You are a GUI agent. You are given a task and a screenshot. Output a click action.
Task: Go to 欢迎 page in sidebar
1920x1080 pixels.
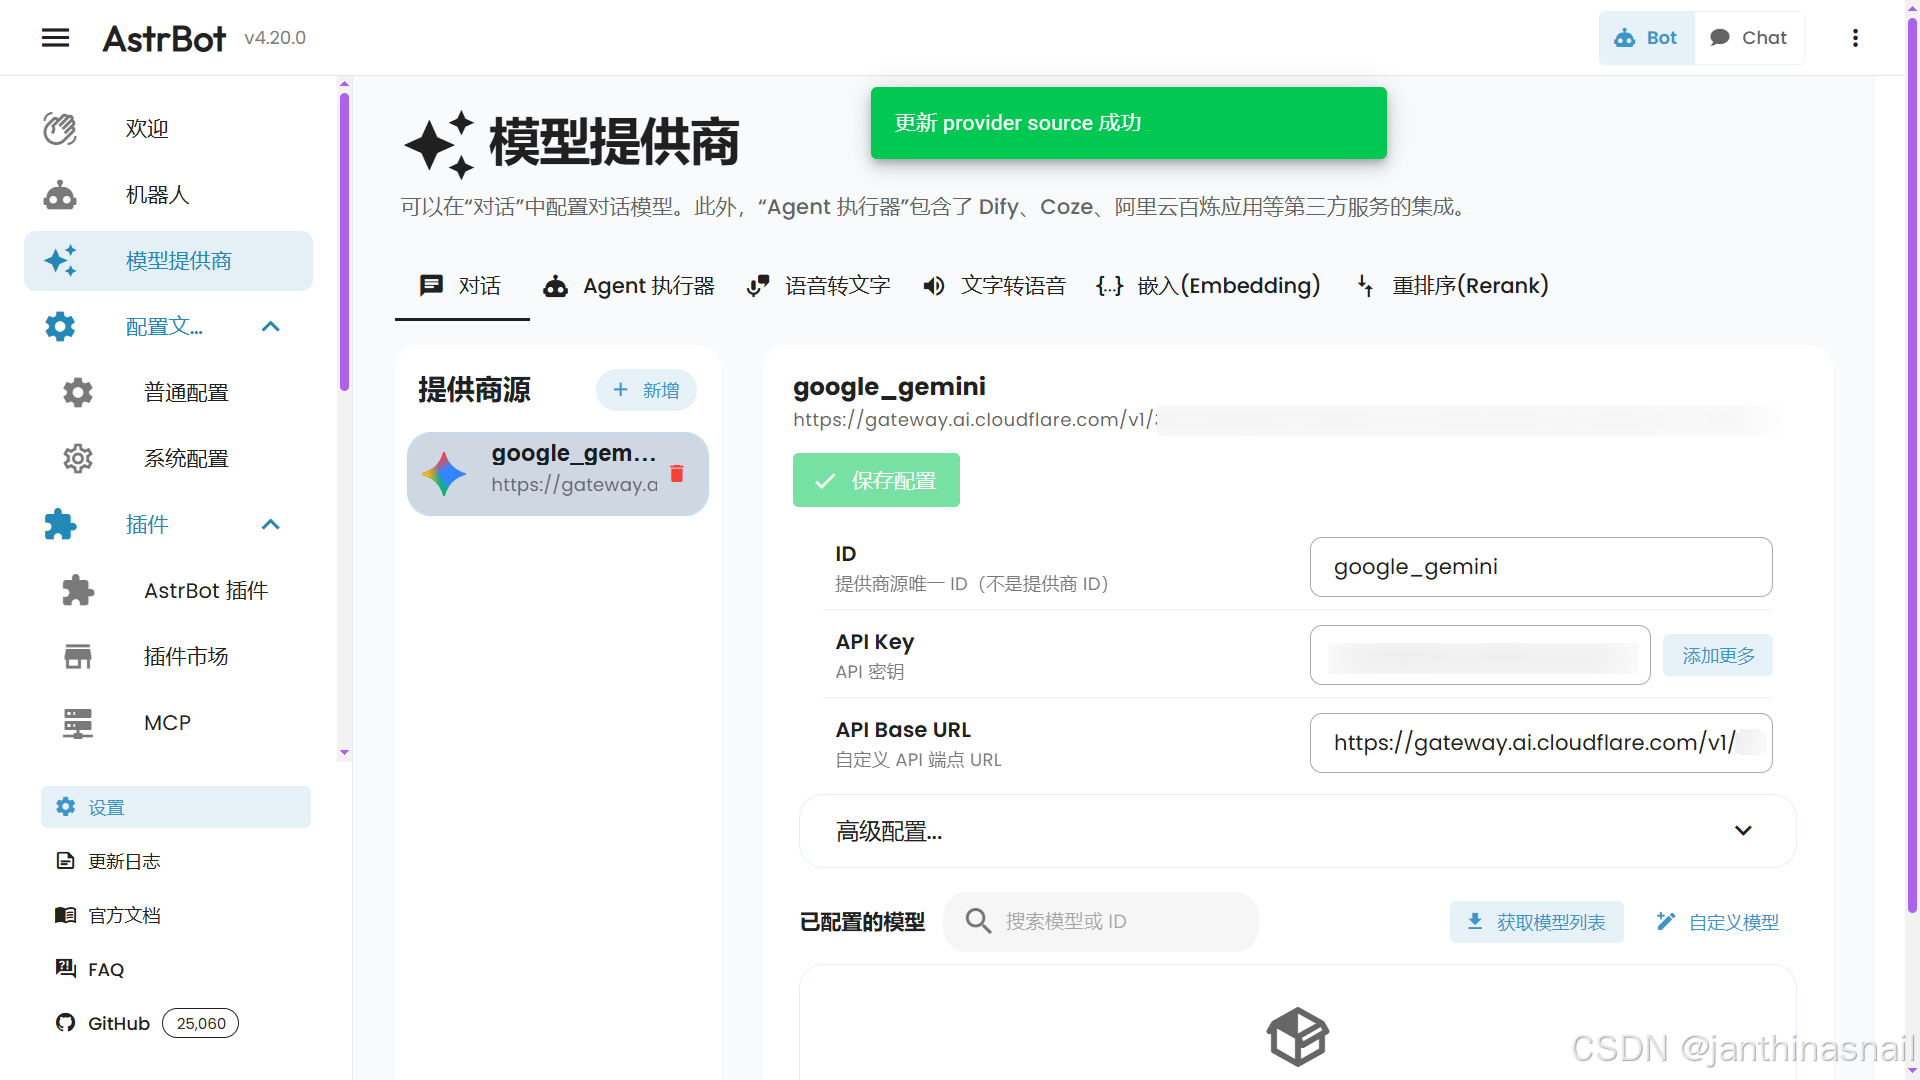click(168, 129)
